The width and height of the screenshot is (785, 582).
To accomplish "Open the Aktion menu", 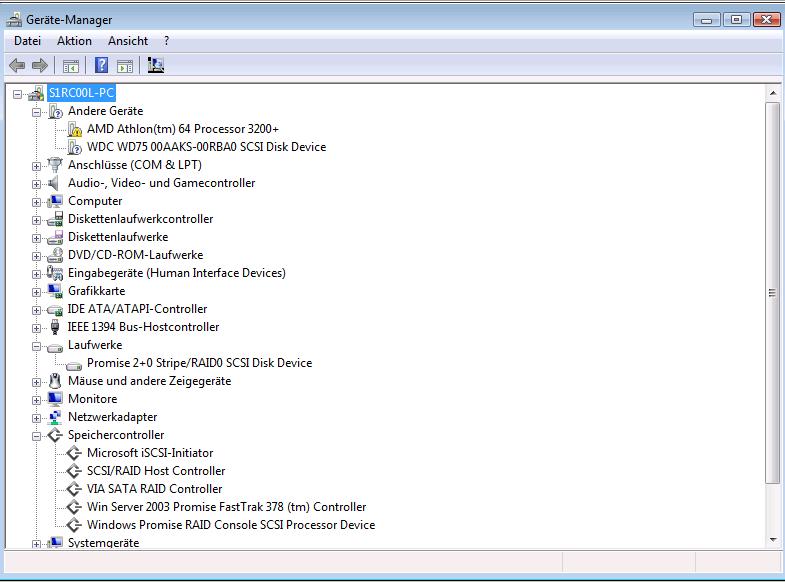I will 74,41.
